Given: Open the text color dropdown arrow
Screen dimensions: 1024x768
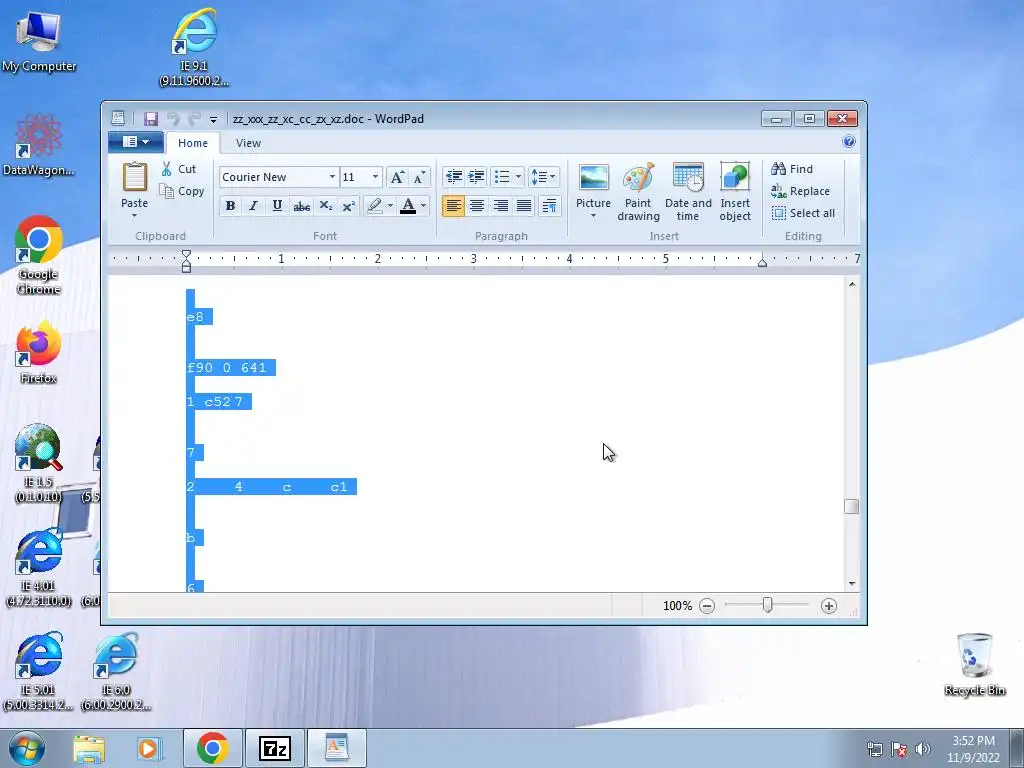Looking at the screenshot, I should coord(424,206).
